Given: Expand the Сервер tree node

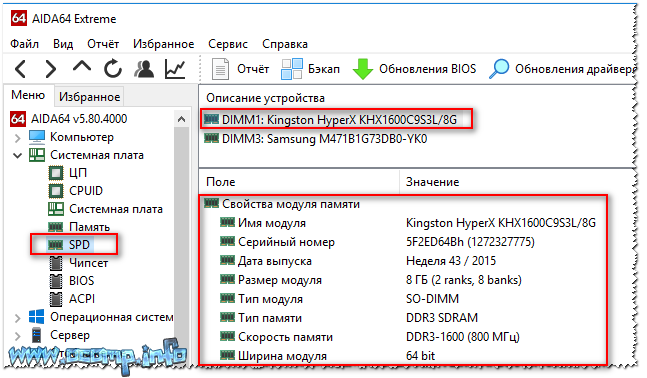Looking at the screenshot, I should [17, 336].
